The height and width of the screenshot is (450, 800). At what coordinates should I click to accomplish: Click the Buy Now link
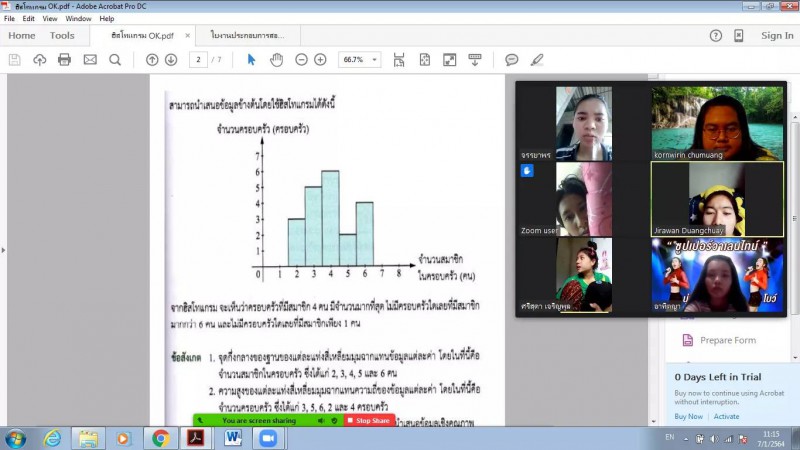688,416
